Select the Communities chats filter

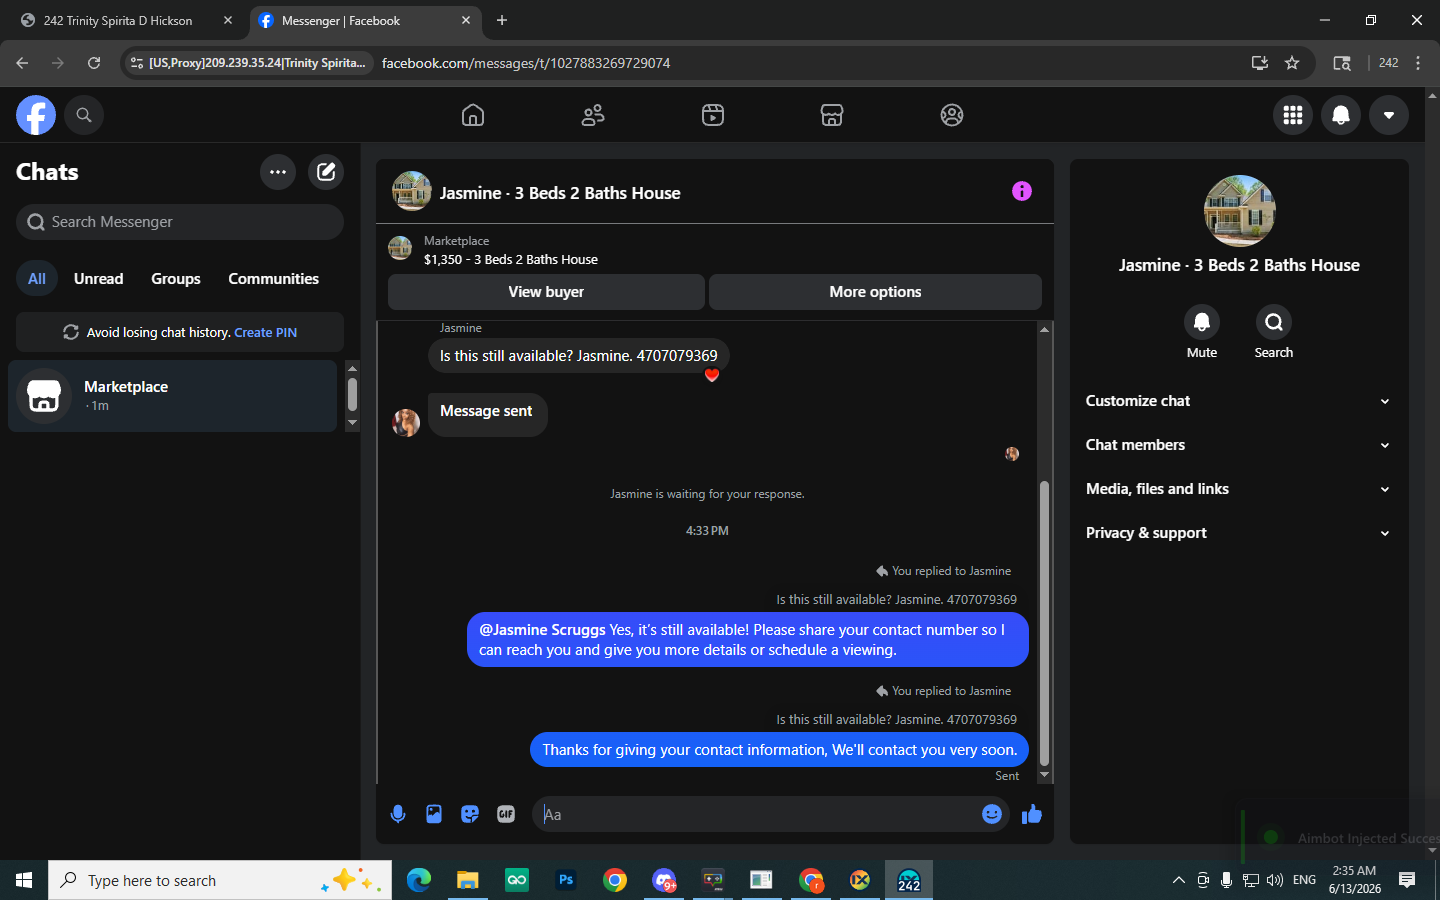(x=273, y=279)
